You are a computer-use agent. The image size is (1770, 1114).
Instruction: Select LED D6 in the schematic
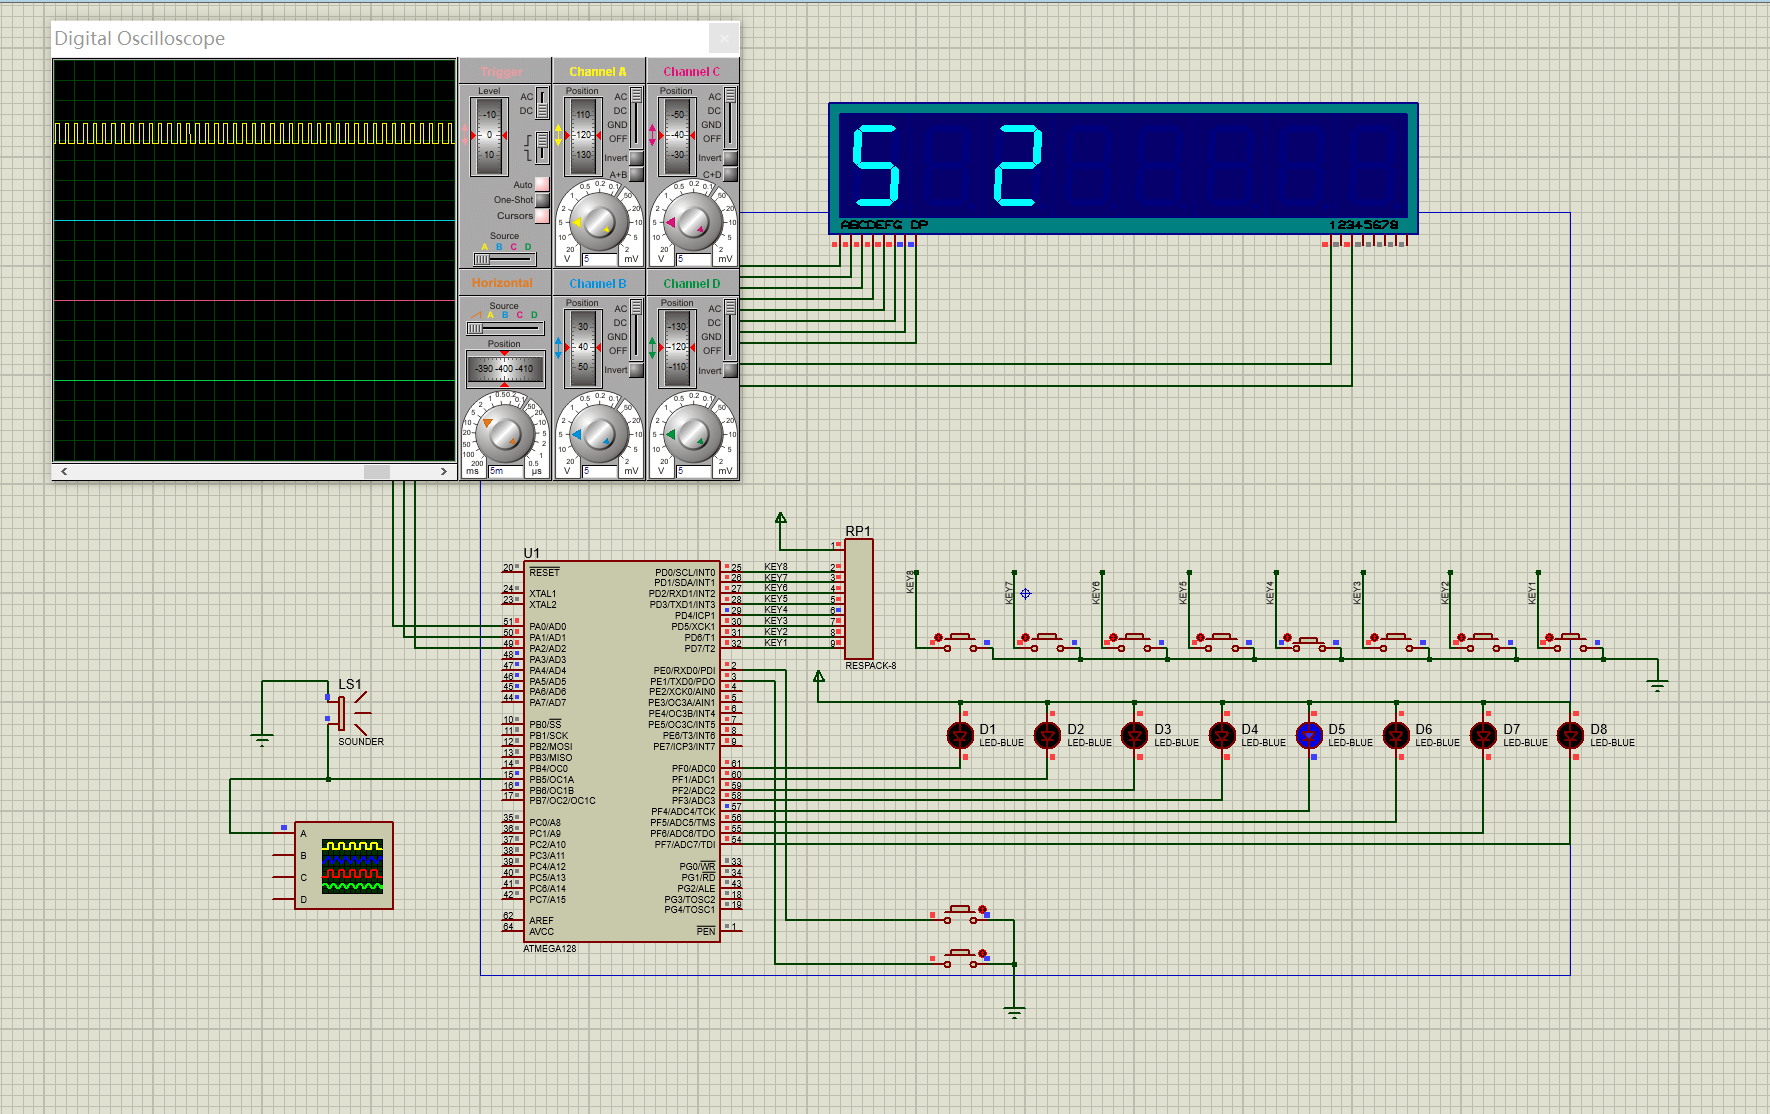pos(1396,736)
